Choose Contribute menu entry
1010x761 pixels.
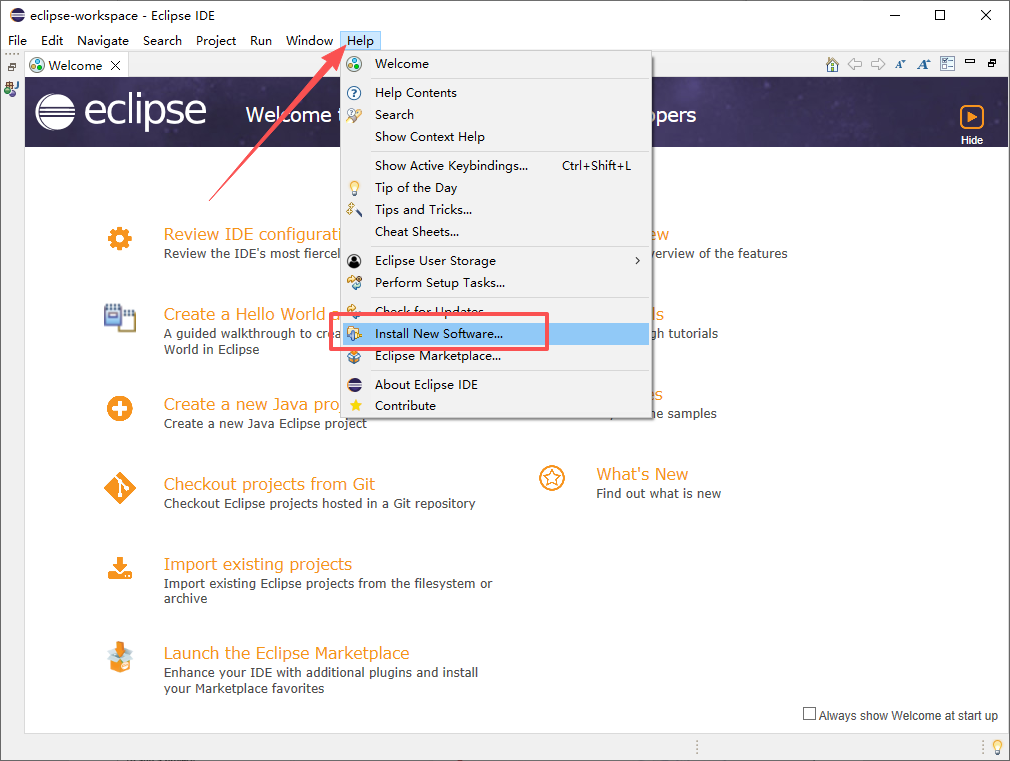pyautogui.click(x=495, y=406)
